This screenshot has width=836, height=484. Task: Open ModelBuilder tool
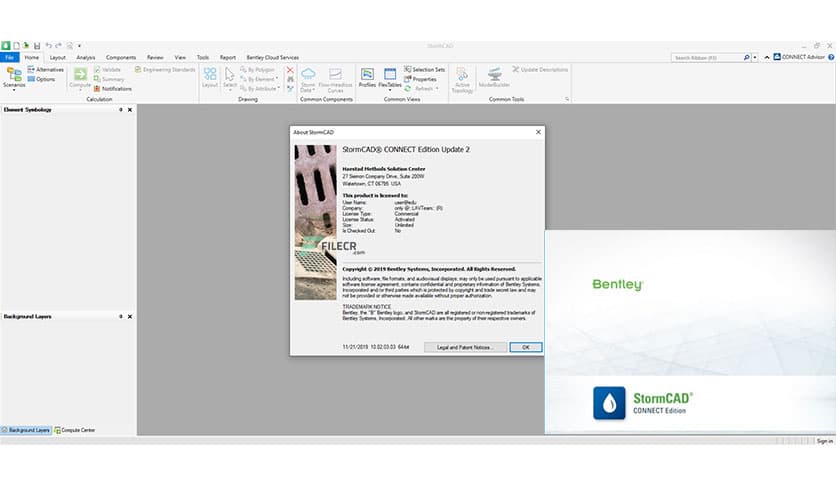pyautogui.click(x=494, y=78)
